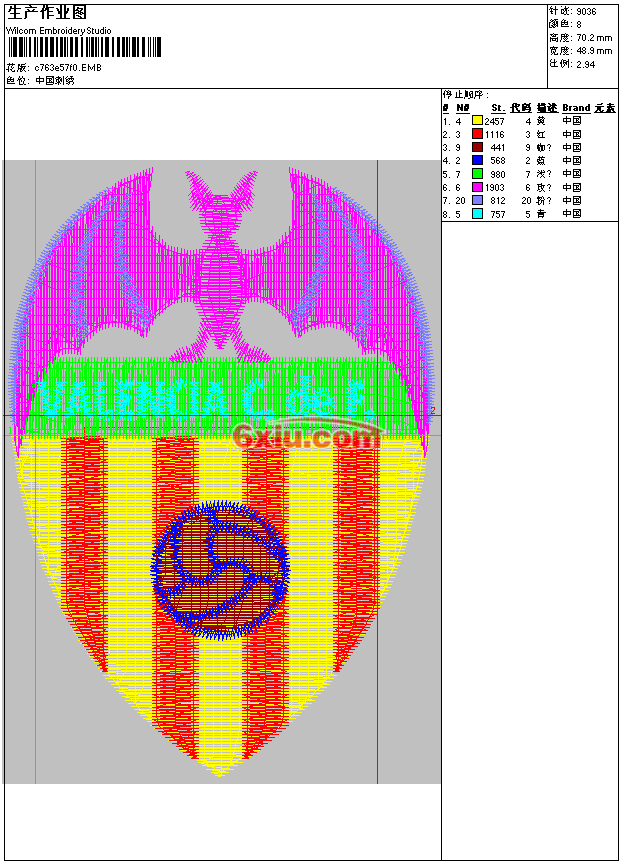The height and width of the screenshot is (861, 620).
Task: Click the design barcode
Action: [84, 47]
